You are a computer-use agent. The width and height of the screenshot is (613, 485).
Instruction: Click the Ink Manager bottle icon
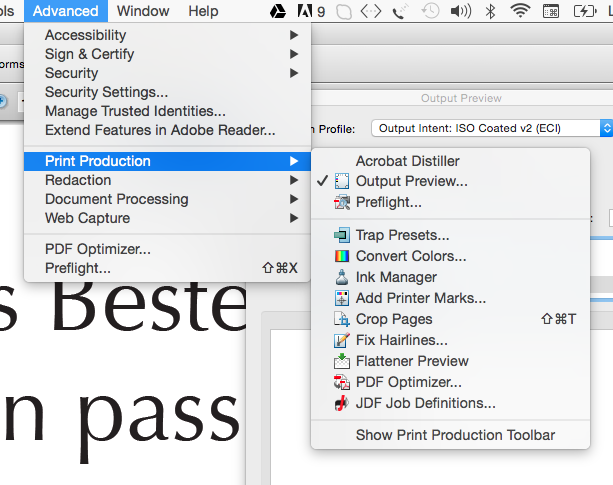click(x=342, y=277)
